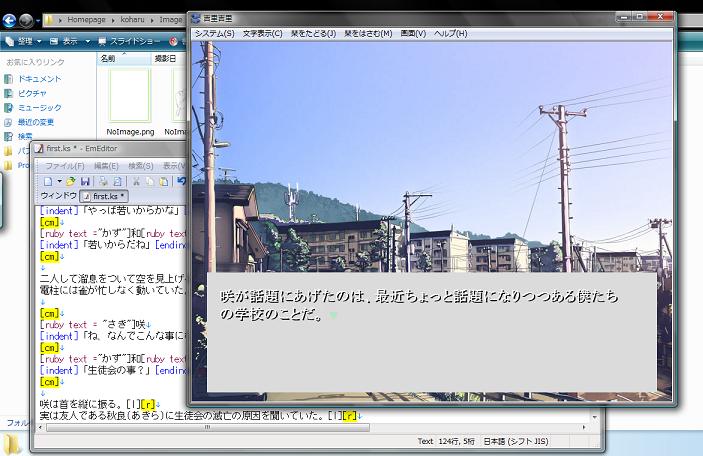The width and height of the screenshot is (703, 456).
Task: Open 栞をたどる(J) menu
Action: [x=313, y=34]
